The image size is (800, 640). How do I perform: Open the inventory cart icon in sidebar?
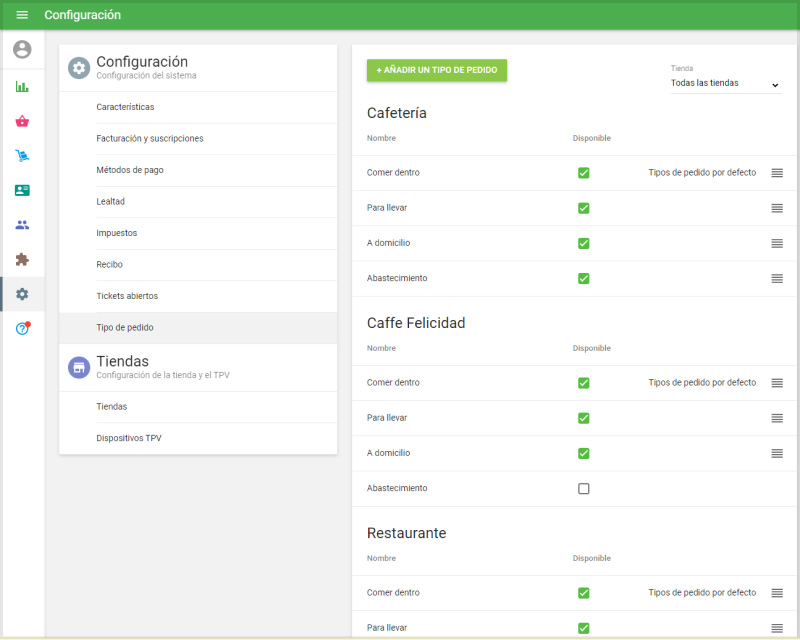(22, 156)
